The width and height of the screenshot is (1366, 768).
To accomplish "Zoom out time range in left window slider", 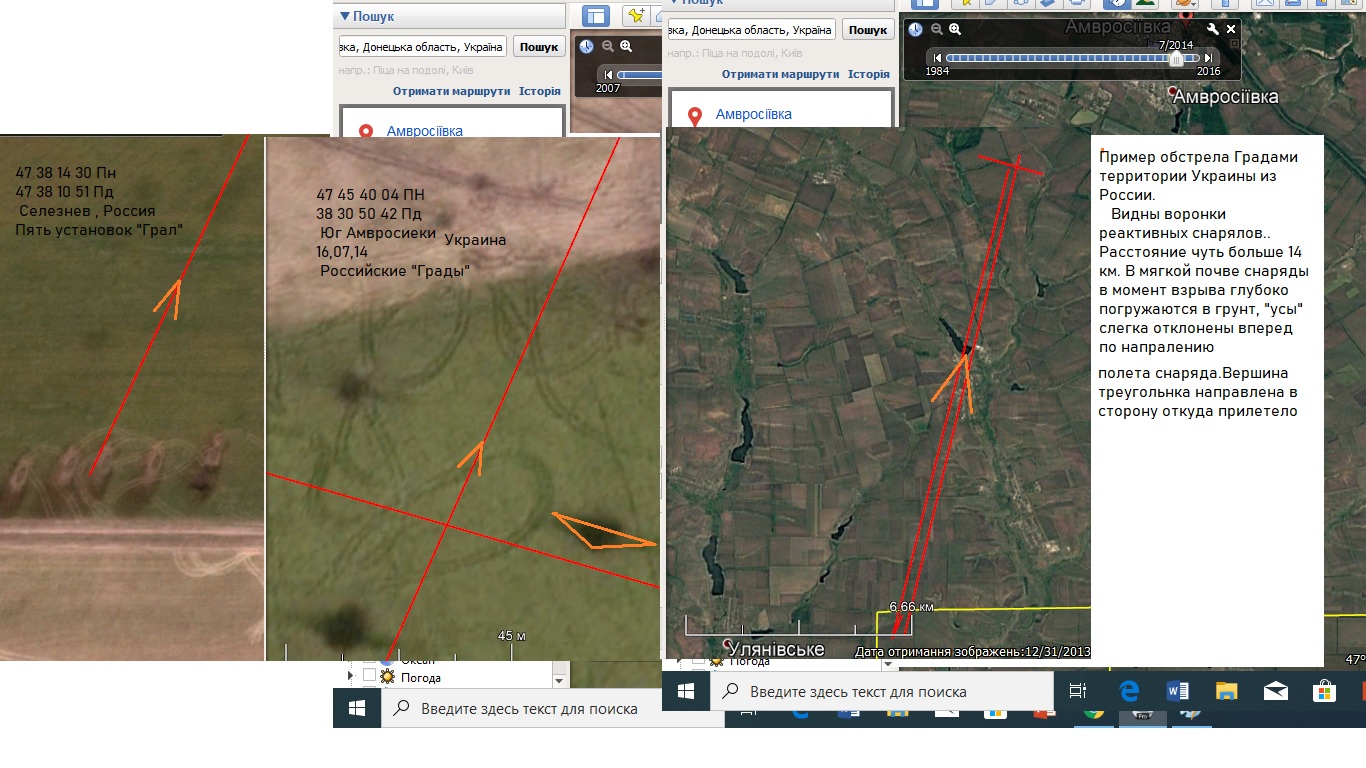I will [x=607, y=46].
